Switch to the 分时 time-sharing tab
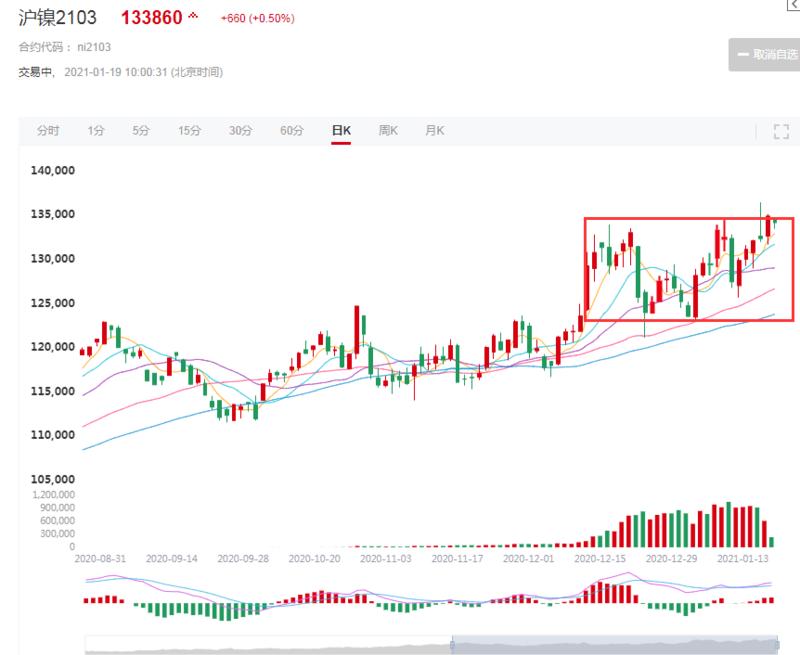Image resolution: width=800 pixels, height=655 pixels. pos(48,131)
